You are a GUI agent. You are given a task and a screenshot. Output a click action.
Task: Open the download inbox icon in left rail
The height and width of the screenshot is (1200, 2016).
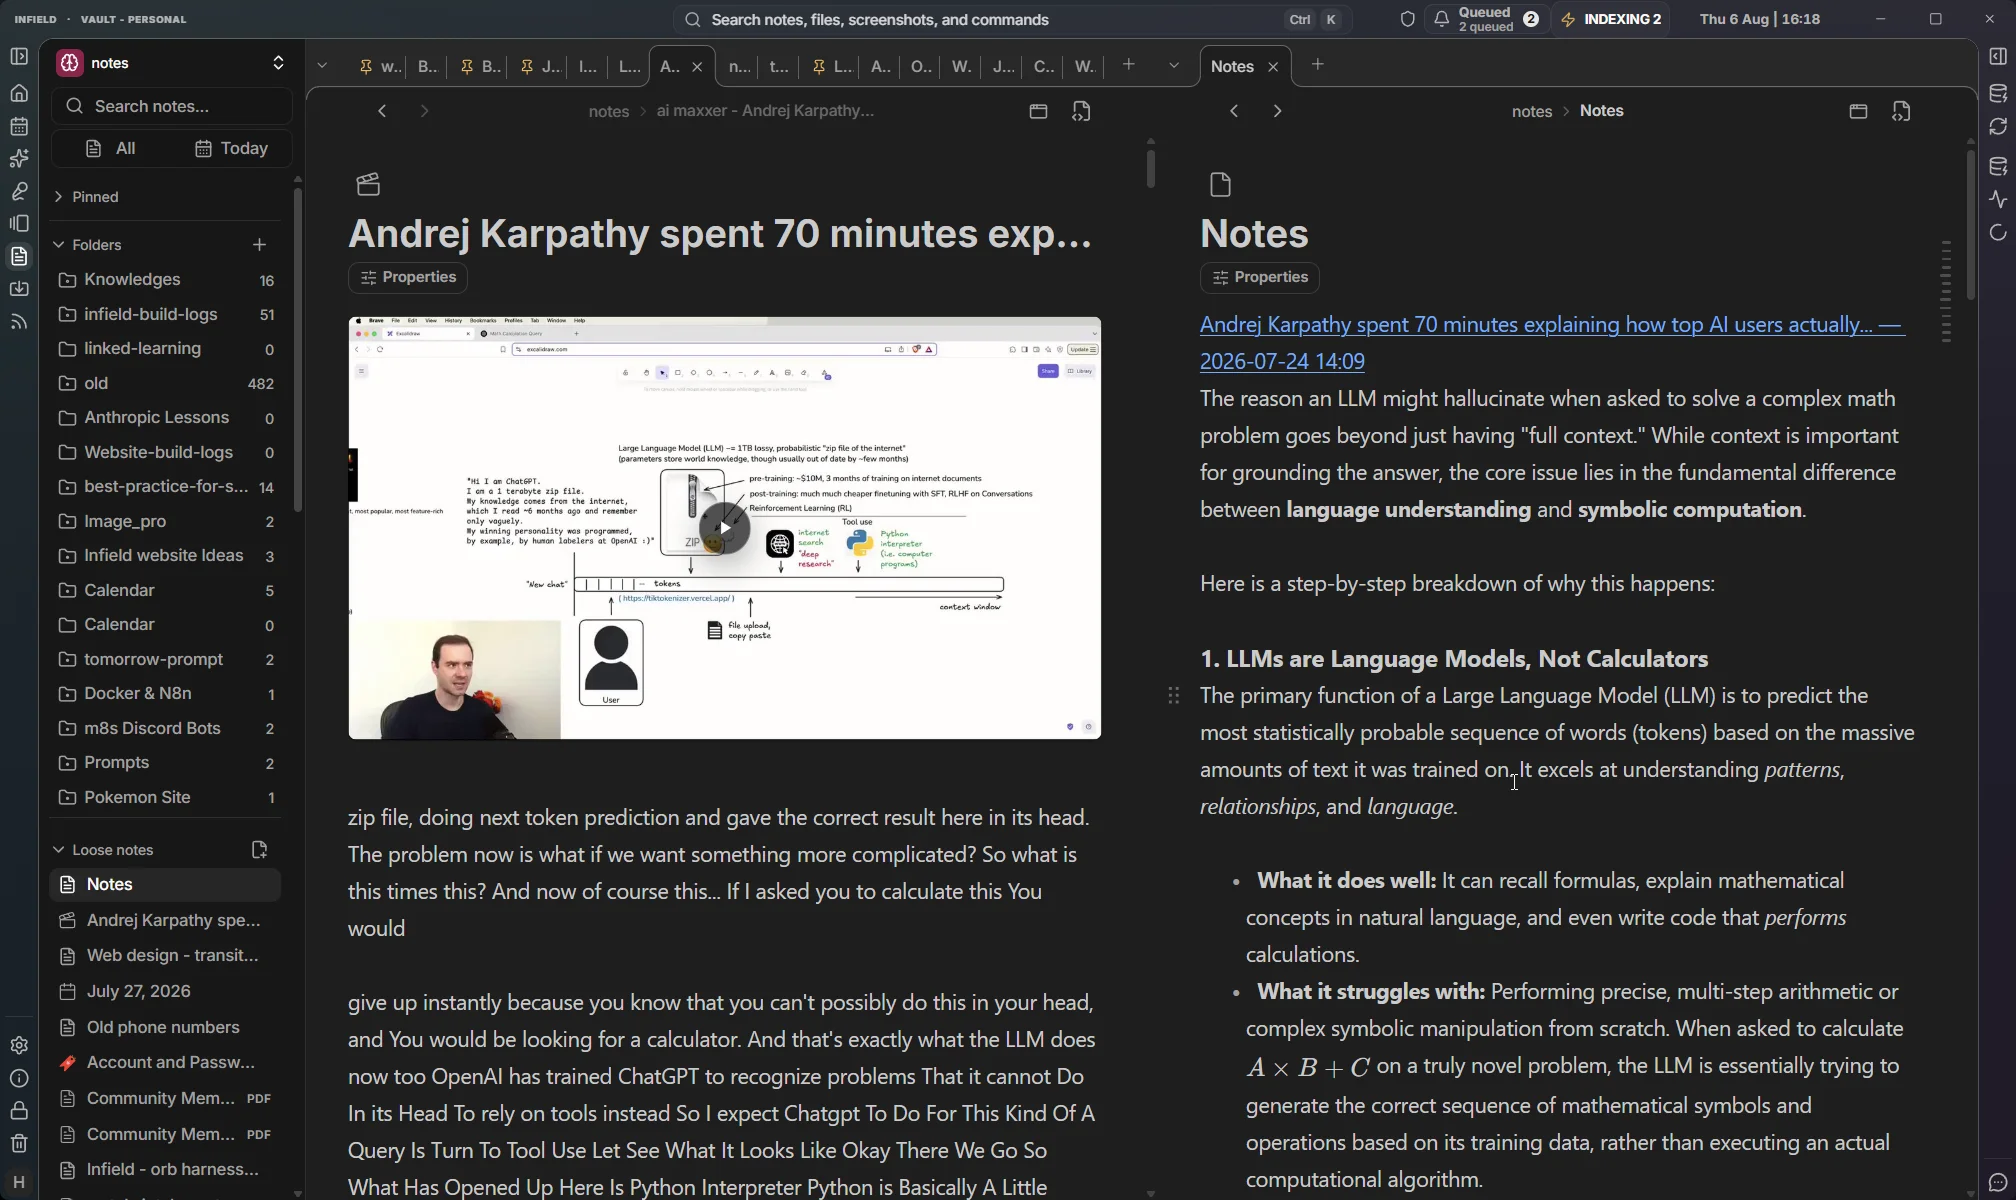pos(19,289)
